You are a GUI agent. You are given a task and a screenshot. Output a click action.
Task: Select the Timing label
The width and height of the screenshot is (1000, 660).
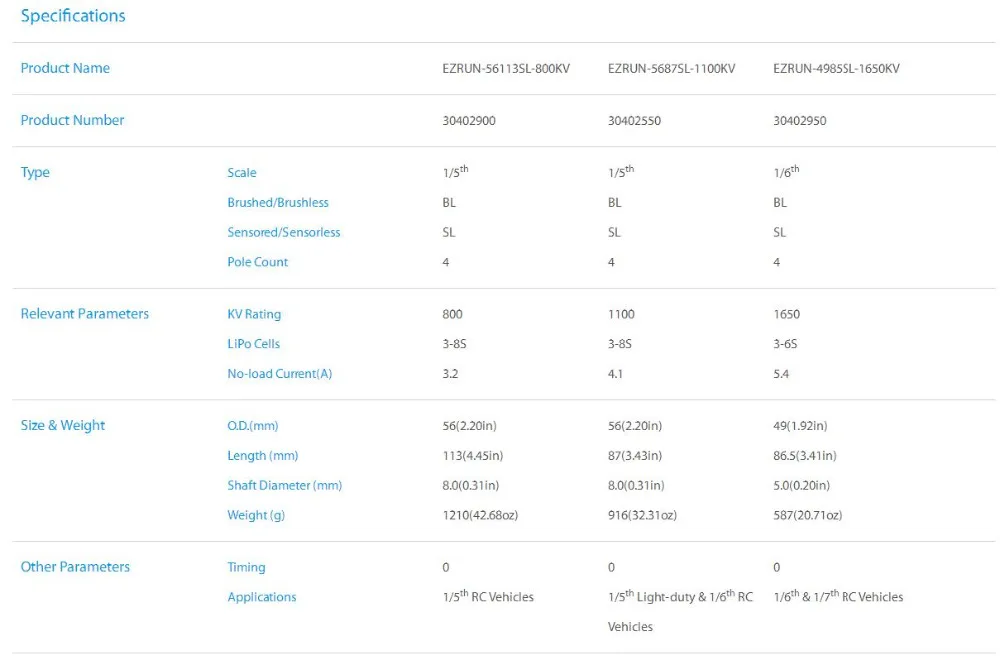click(246, 568)
